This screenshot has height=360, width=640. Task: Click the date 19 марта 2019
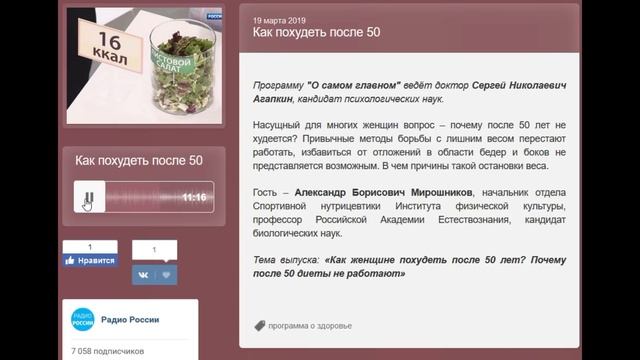279,20
